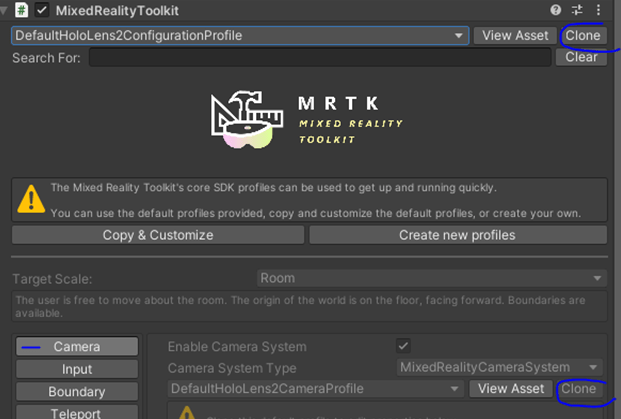
Task: Click the warning icon in info box
Action: tap(33, 199)
